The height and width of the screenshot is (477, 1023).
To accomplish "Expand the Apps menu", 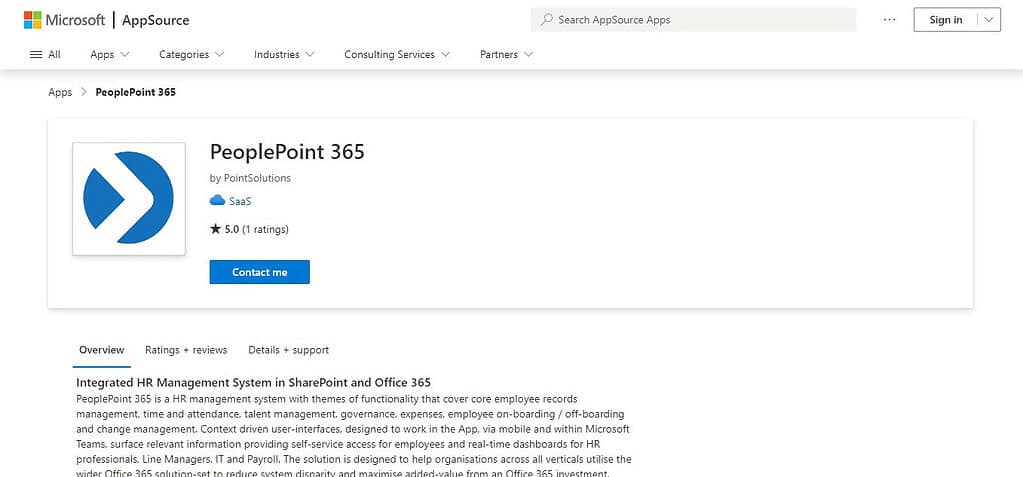I will pos(110,55).
